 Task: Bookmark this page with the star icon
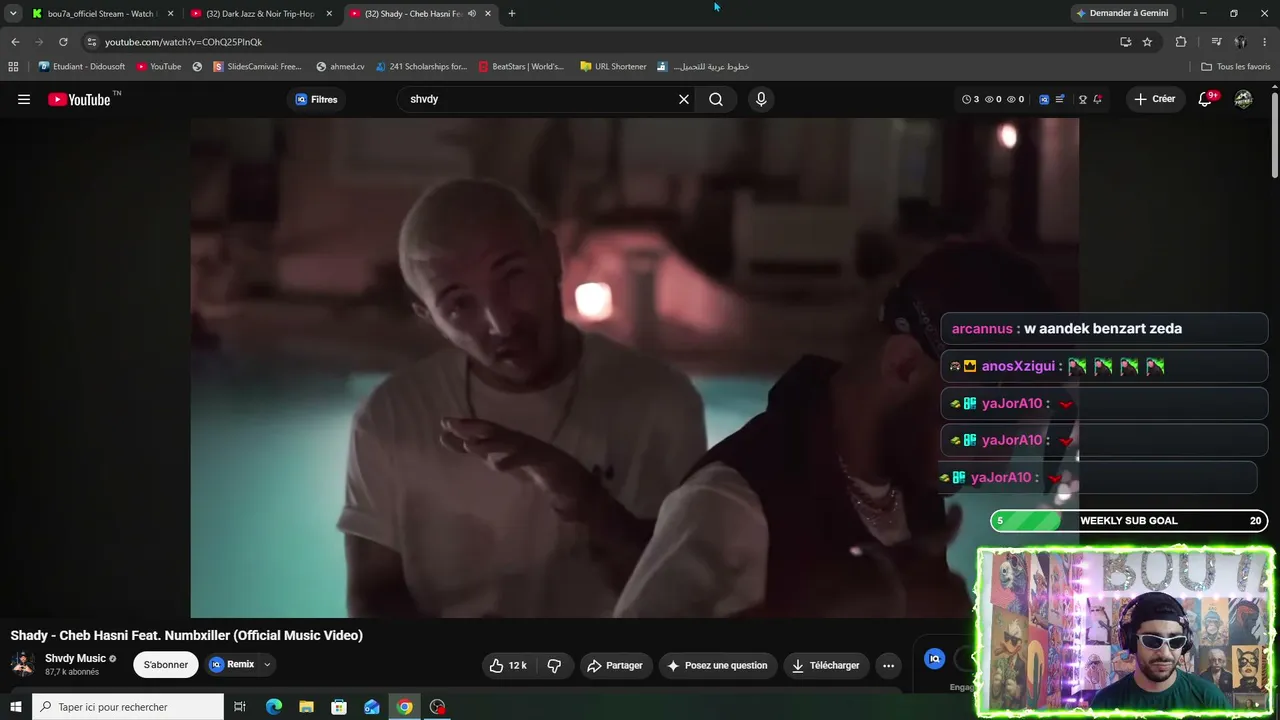[x=1147, y=42]
